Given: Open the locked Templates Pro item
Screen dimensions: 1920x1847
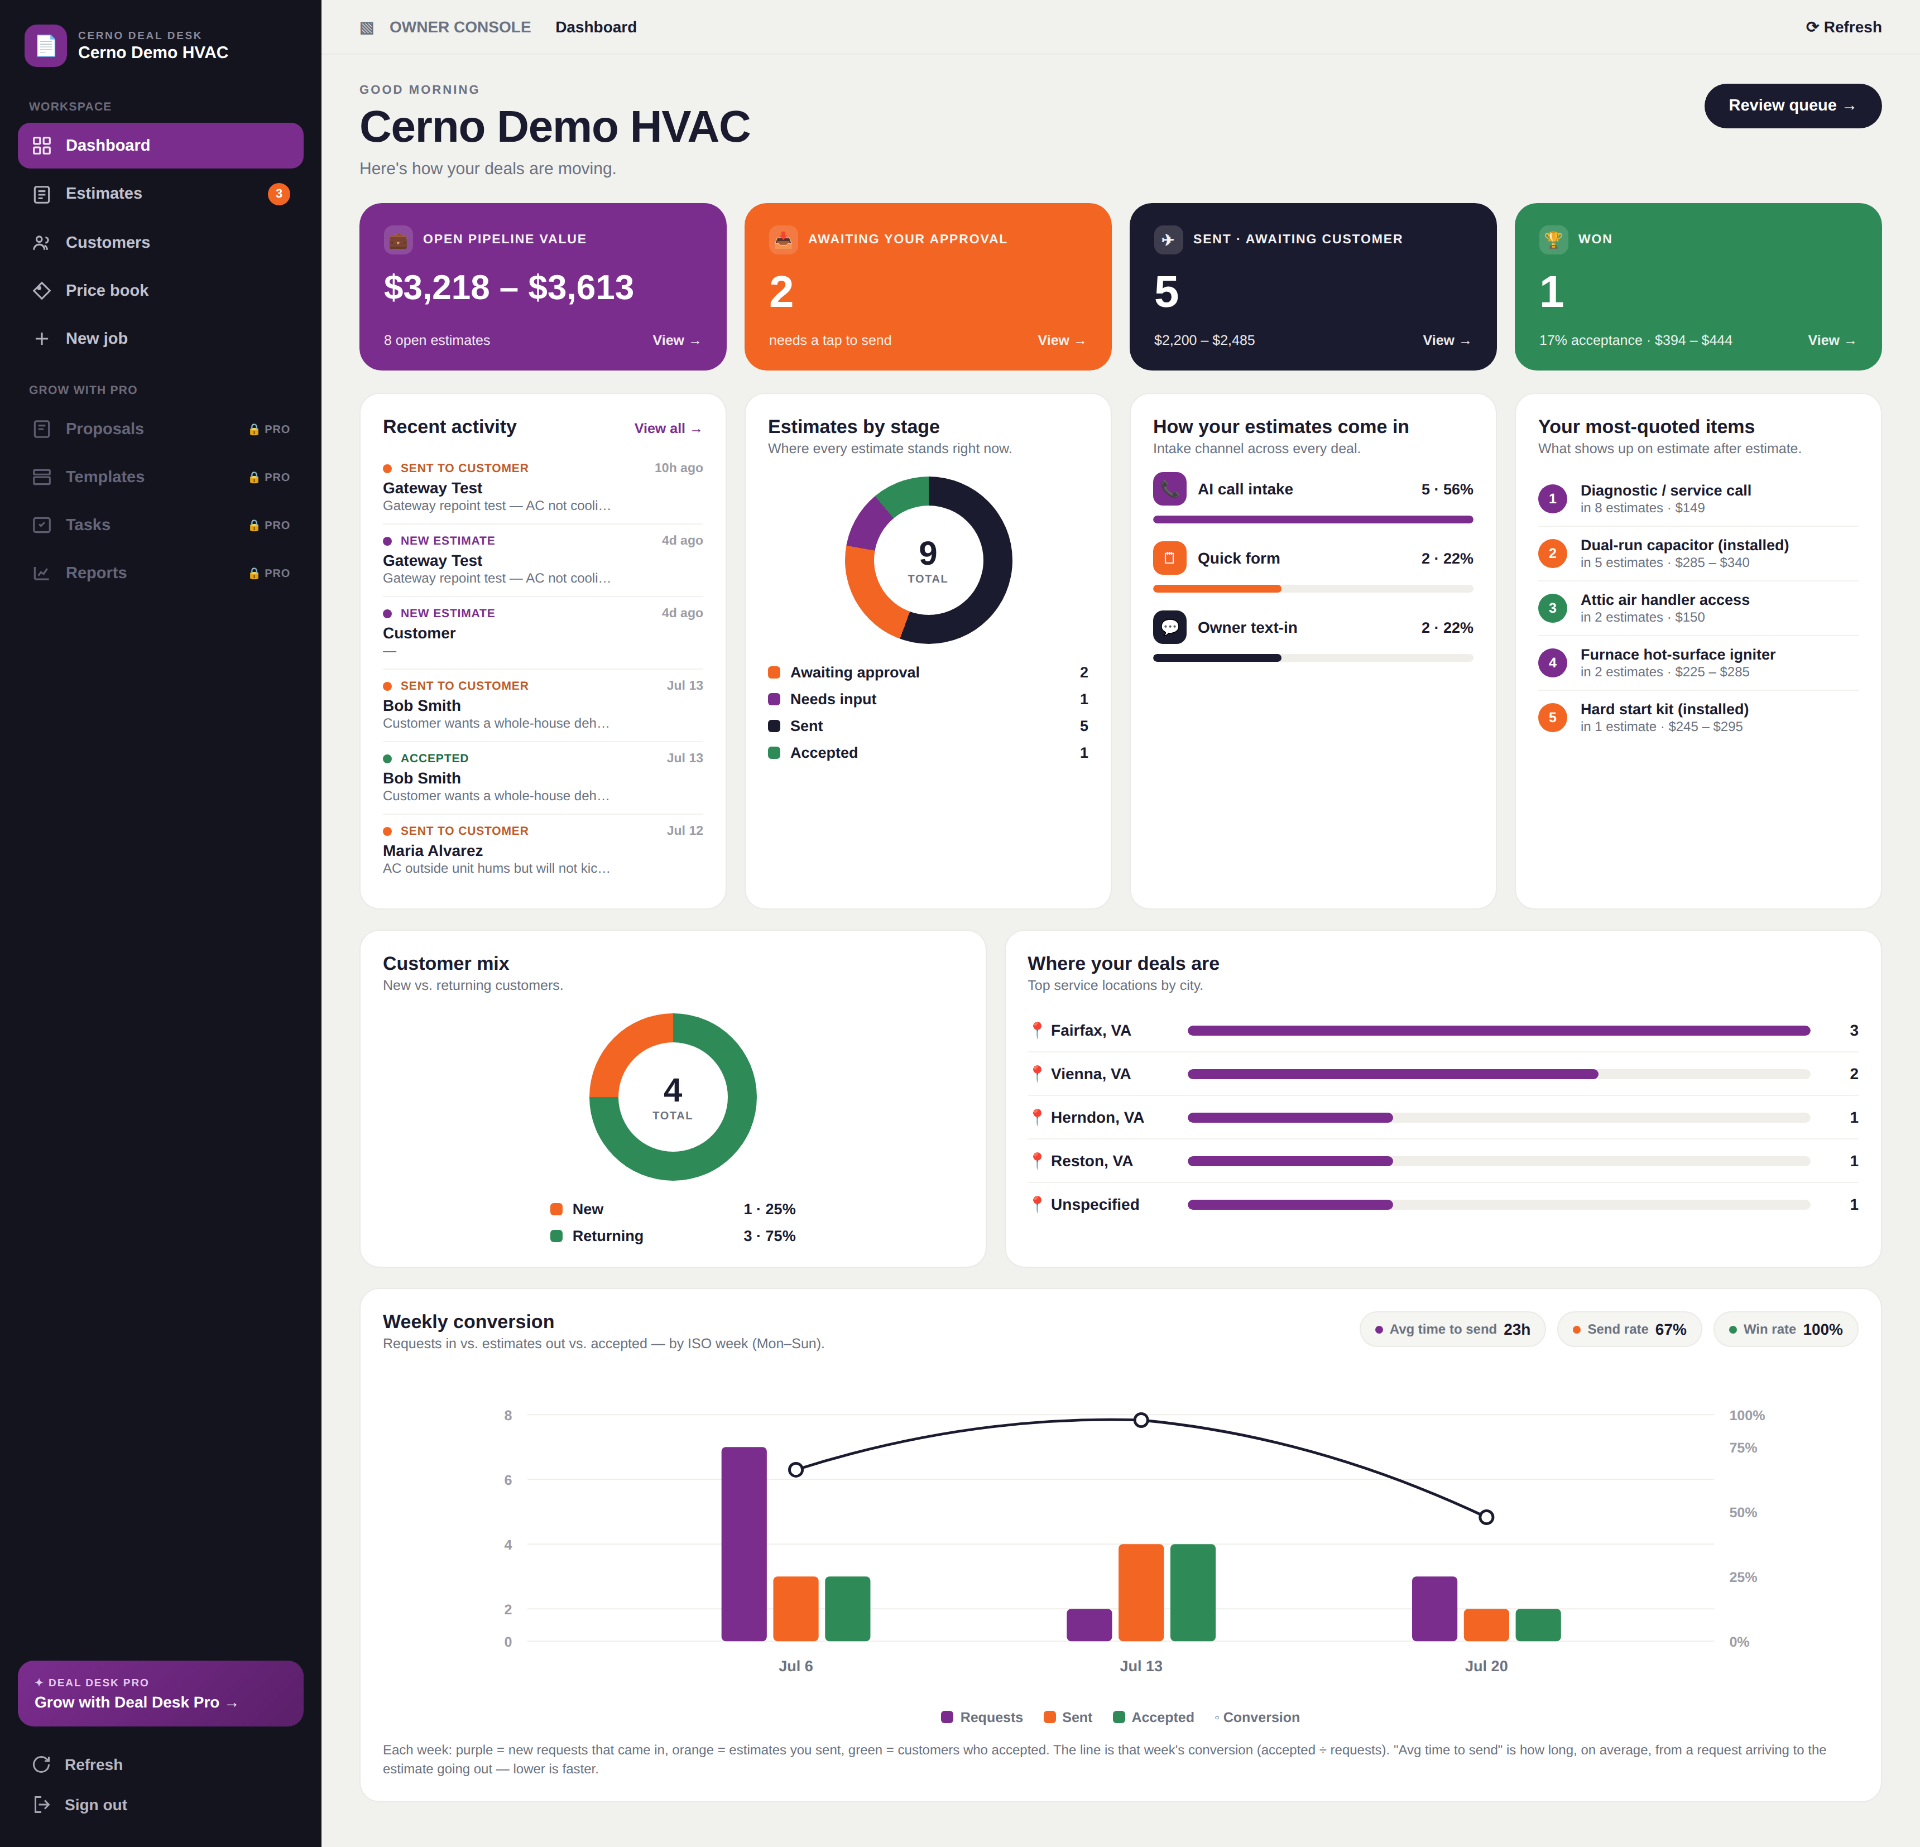Looking at the screenshot, I should point(160,476).
